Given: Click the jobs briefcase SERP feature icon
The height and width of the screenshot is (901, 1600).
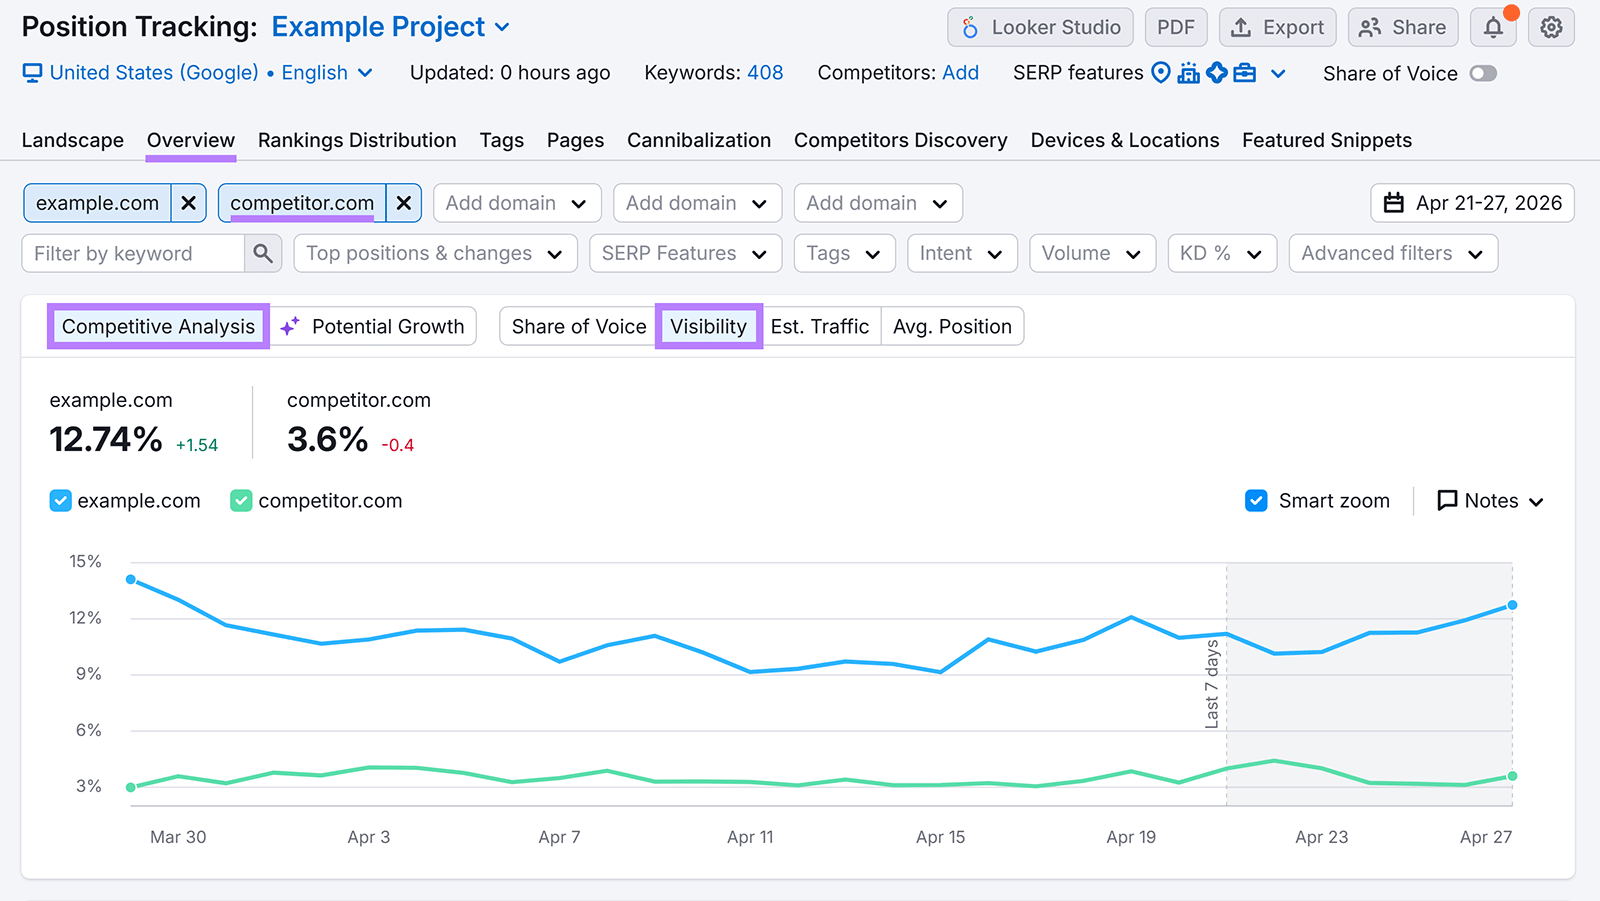Looking at the screenshot, I should pyautogui.click(x=1245, y=73).
